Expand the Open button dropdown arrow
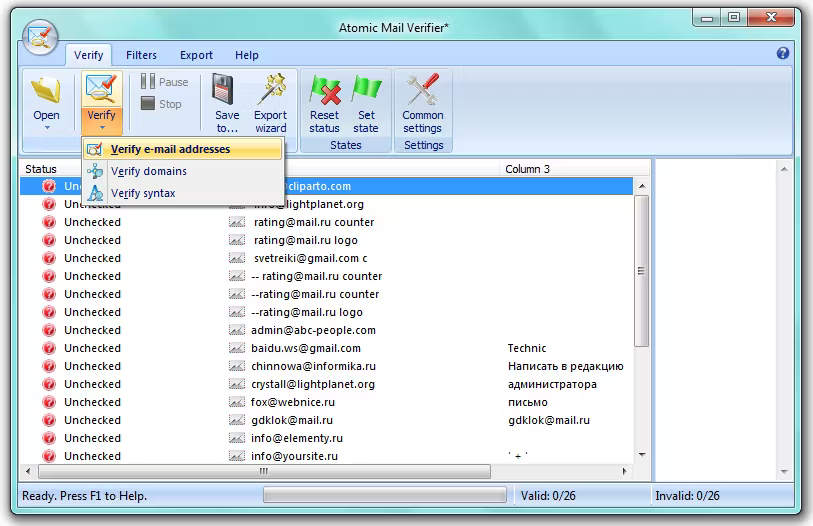Image resolution: width=813 pixels, height=526 pixels. click(46, 128)
